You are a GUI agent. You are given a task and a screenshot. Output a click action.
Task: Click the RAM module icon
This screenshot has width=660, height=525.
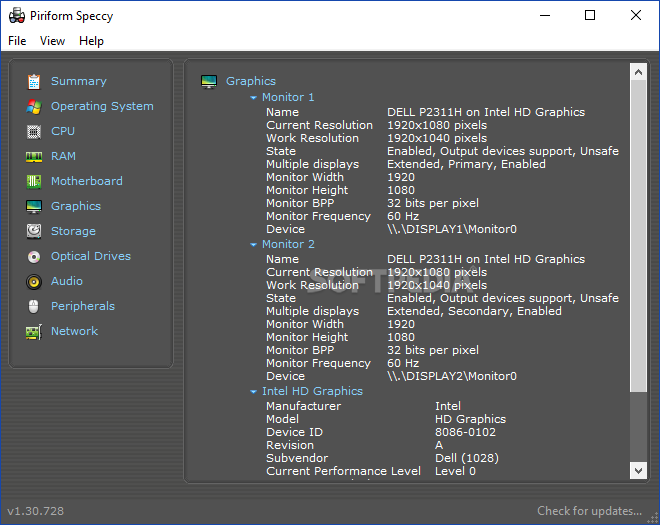coord(34,157)
